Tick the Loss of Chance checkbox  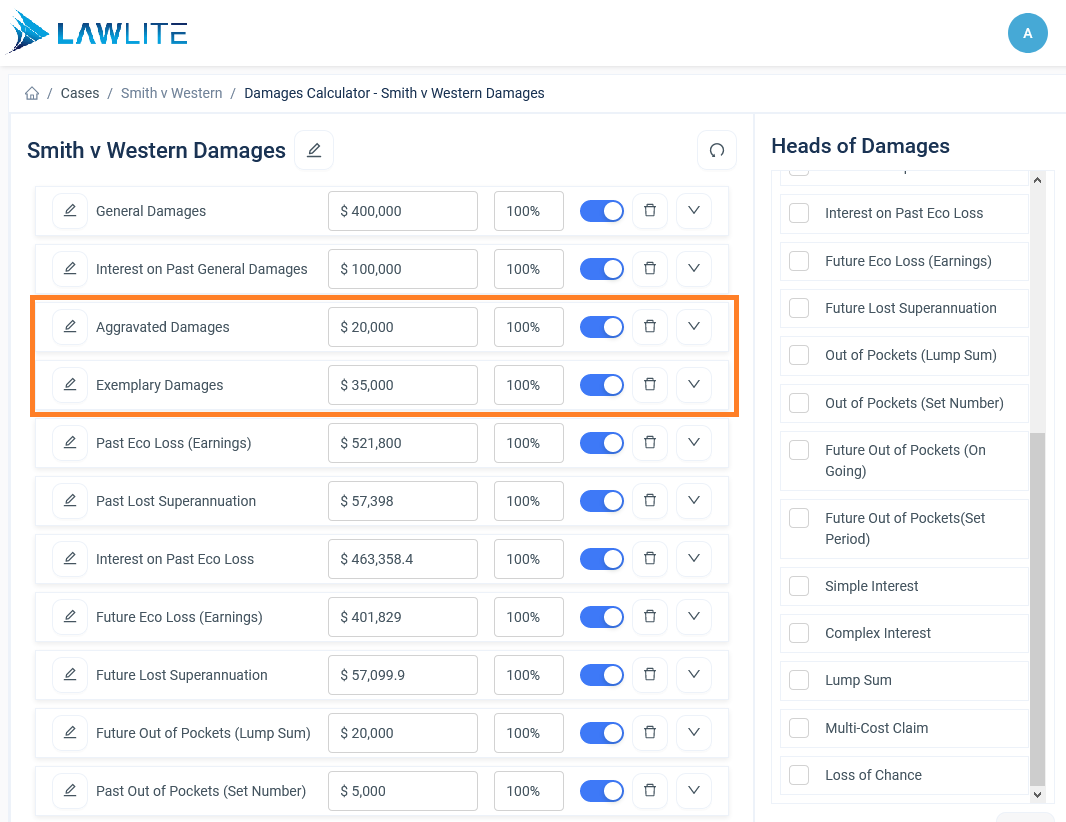(x=799, y=775)
